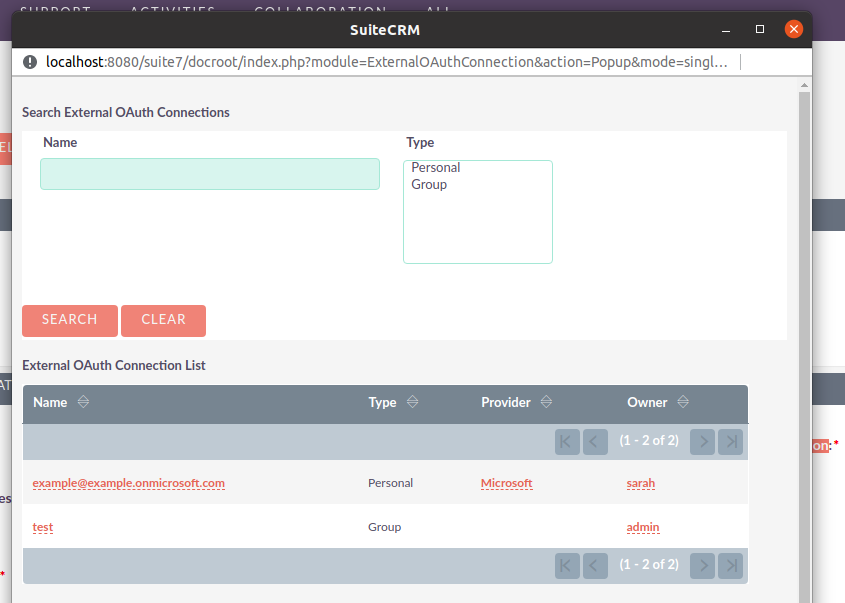Open the example@example.onmicrosoft.com connection

click(x=128, y=483)
